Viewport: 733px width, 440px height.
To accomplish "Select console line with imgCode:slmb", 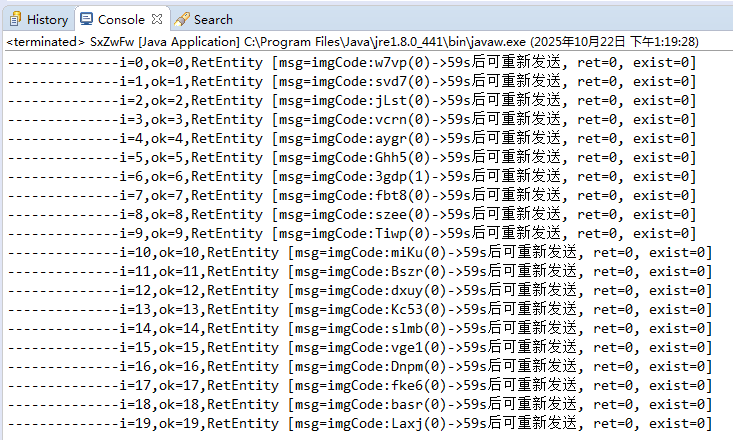I will [x=360, y=329].
